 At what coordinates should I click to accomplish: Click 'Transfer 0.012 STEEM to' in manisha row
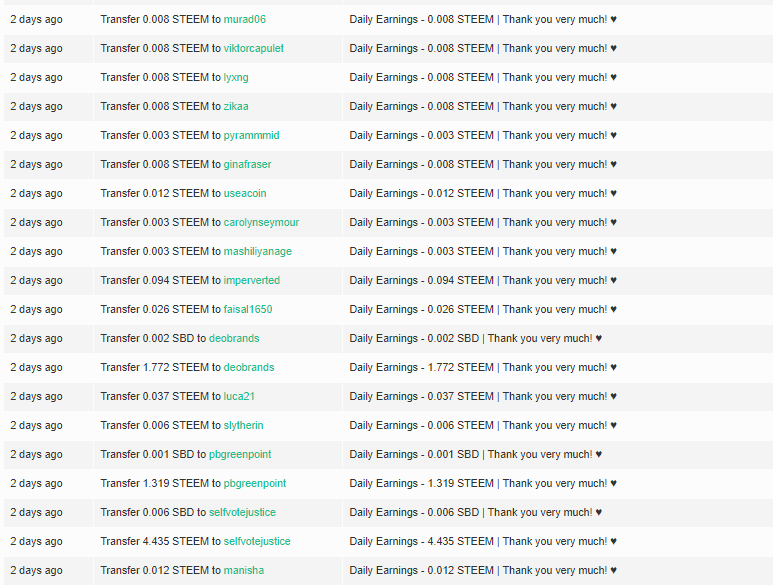(161, 571)
